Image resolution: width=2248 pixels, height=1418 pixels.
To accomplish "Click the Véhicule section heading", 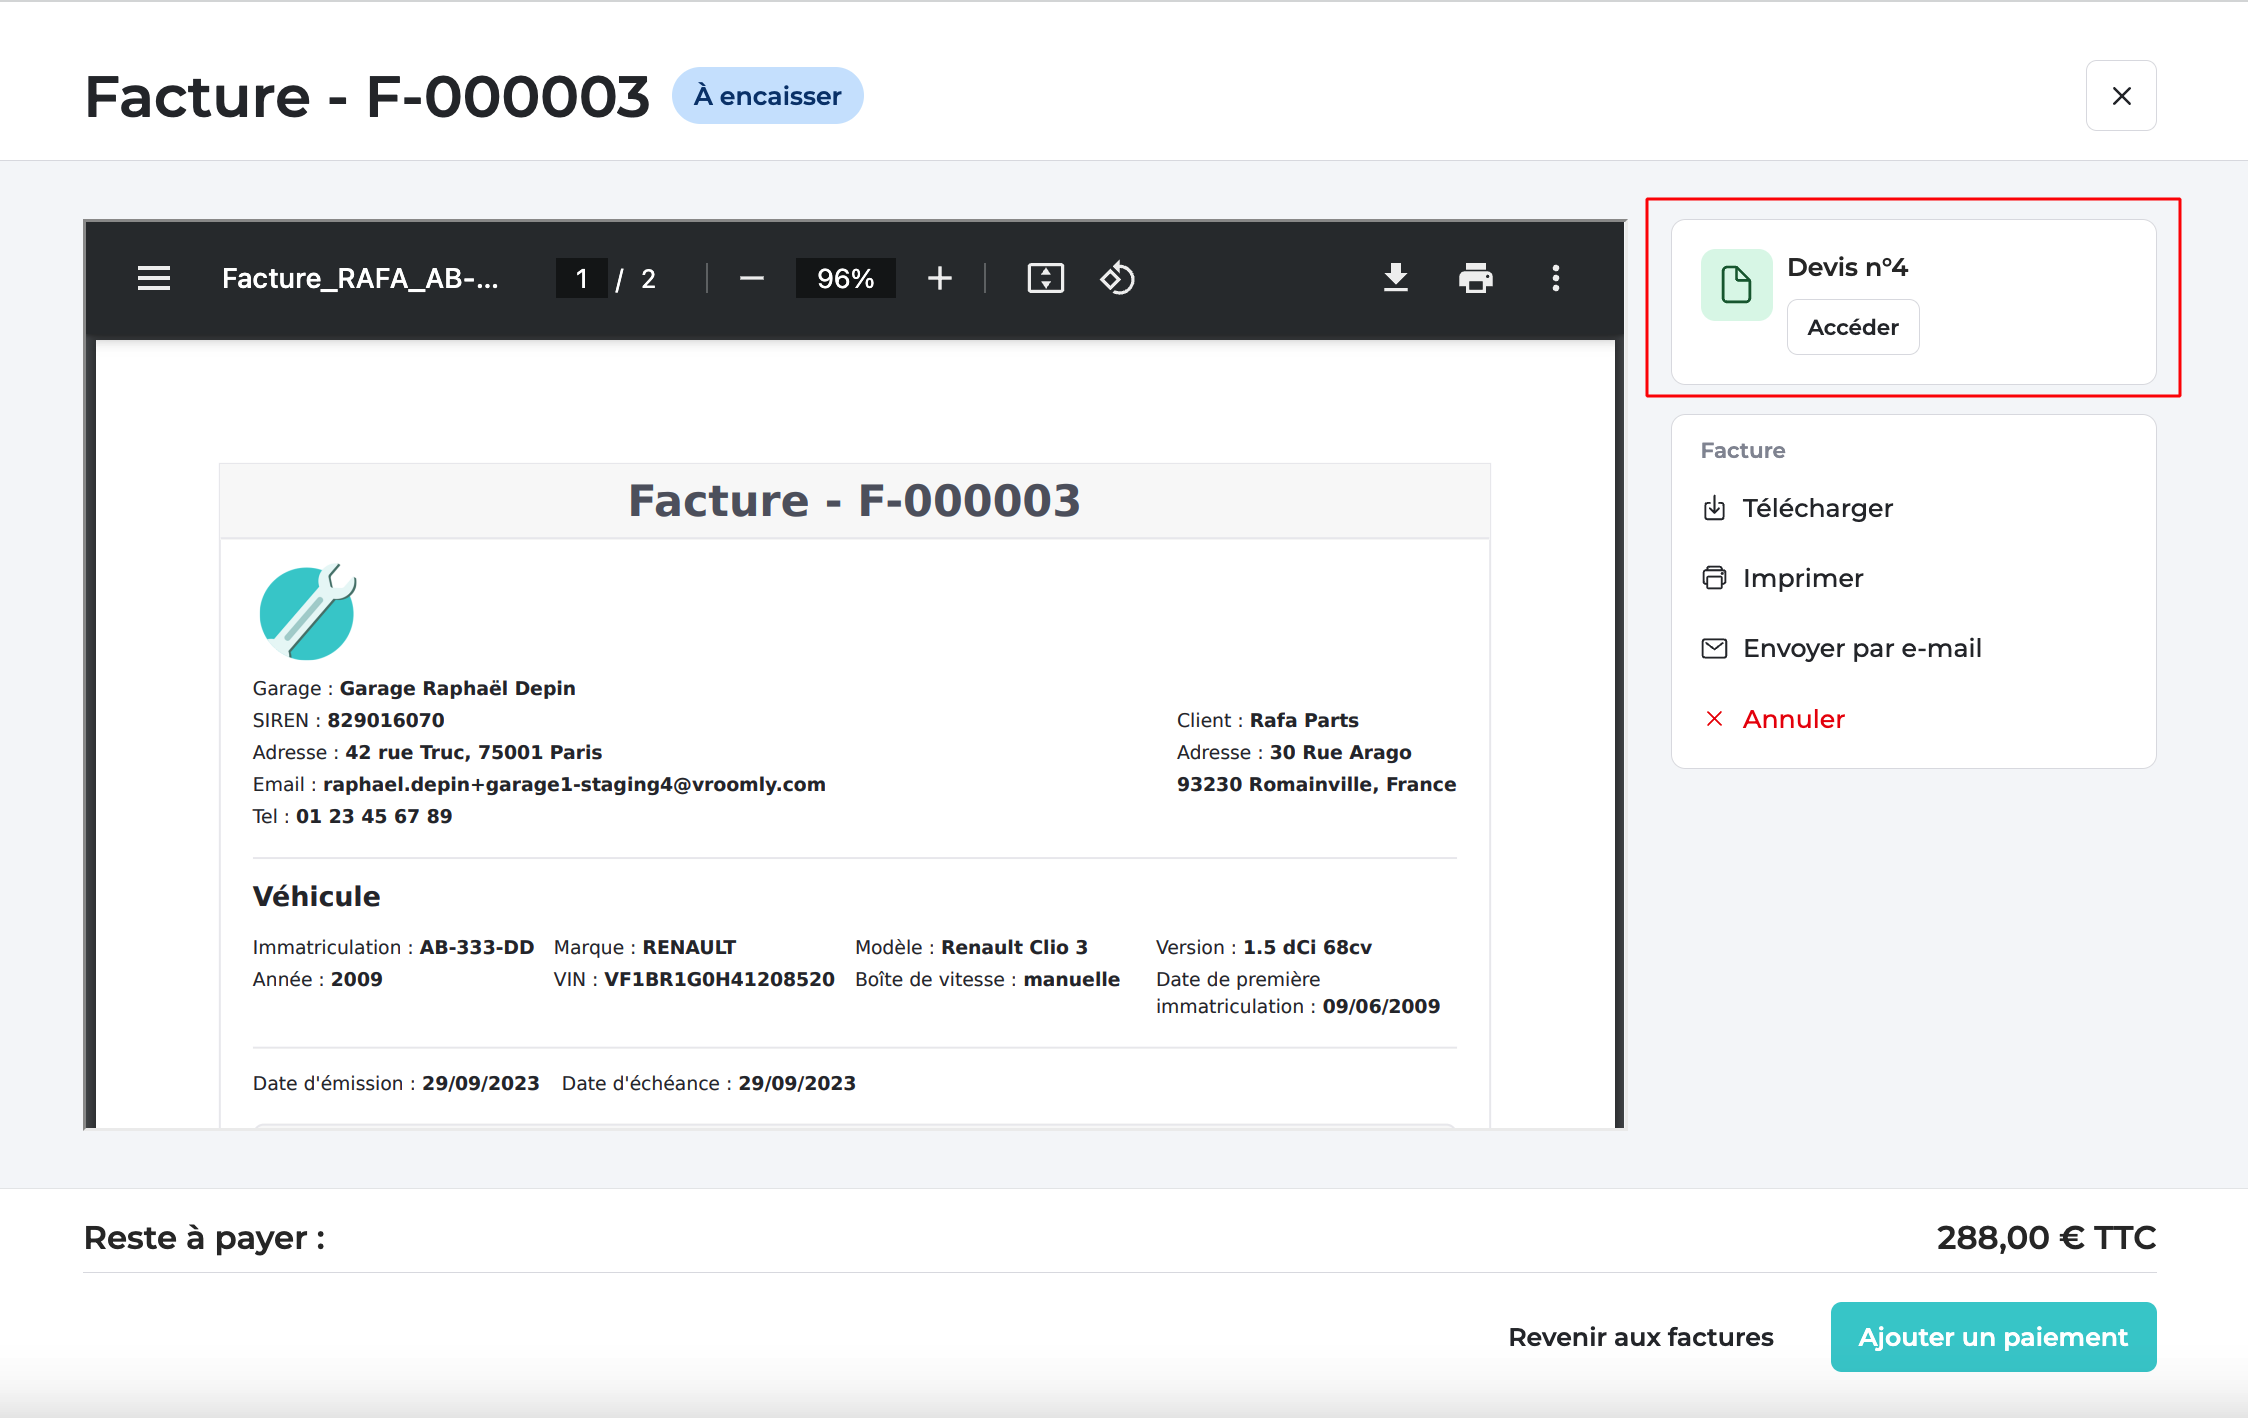I will (316, 896).
